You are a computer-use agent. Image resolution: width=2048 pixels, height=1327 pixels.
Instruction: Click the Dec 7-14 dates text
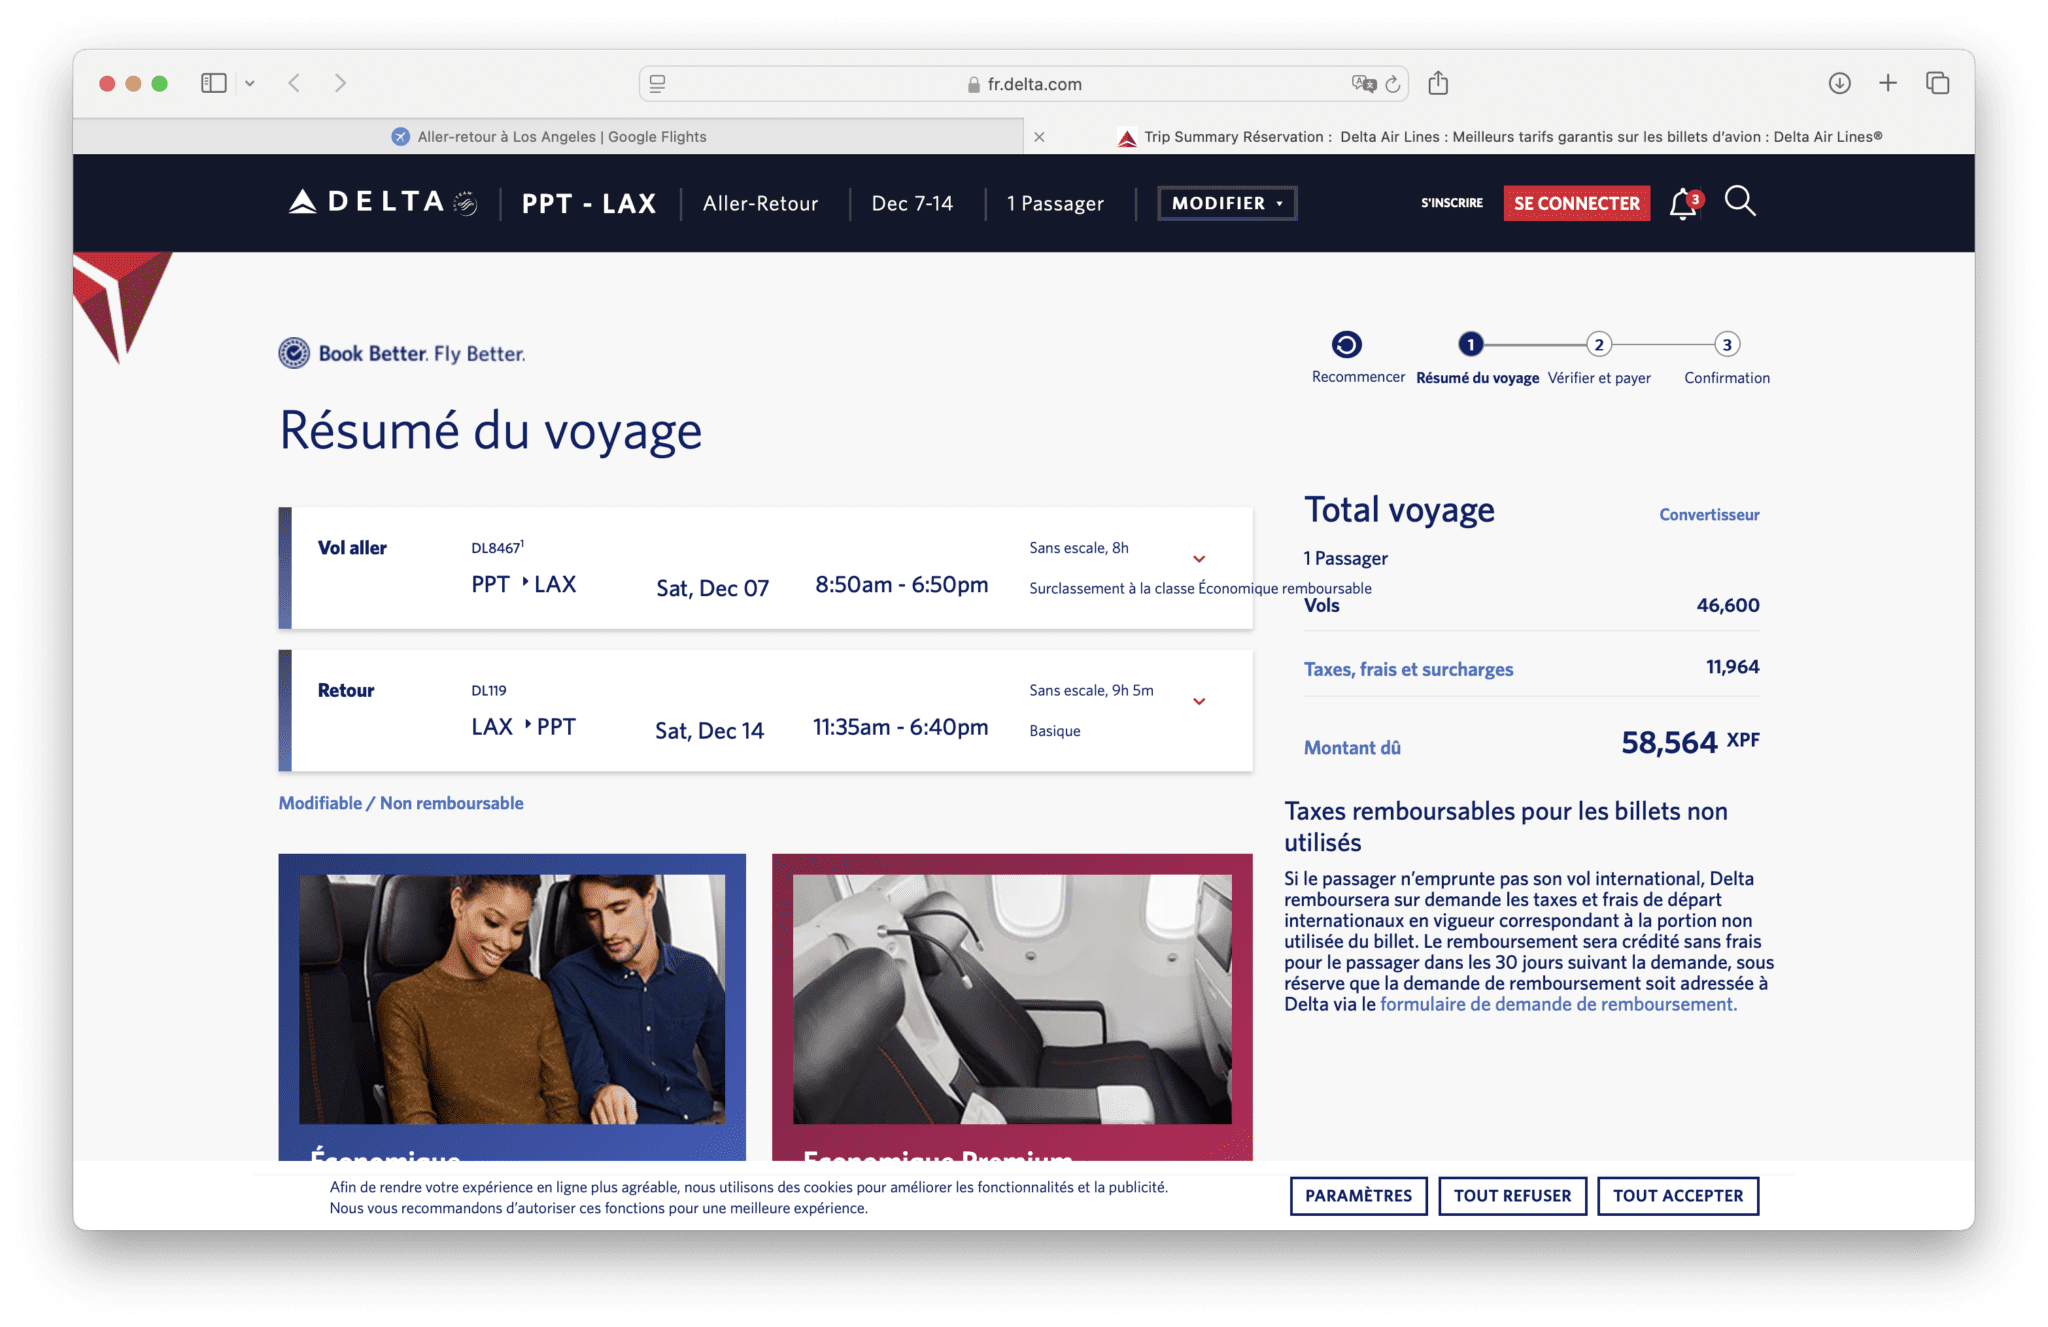(x=912, y=203)
